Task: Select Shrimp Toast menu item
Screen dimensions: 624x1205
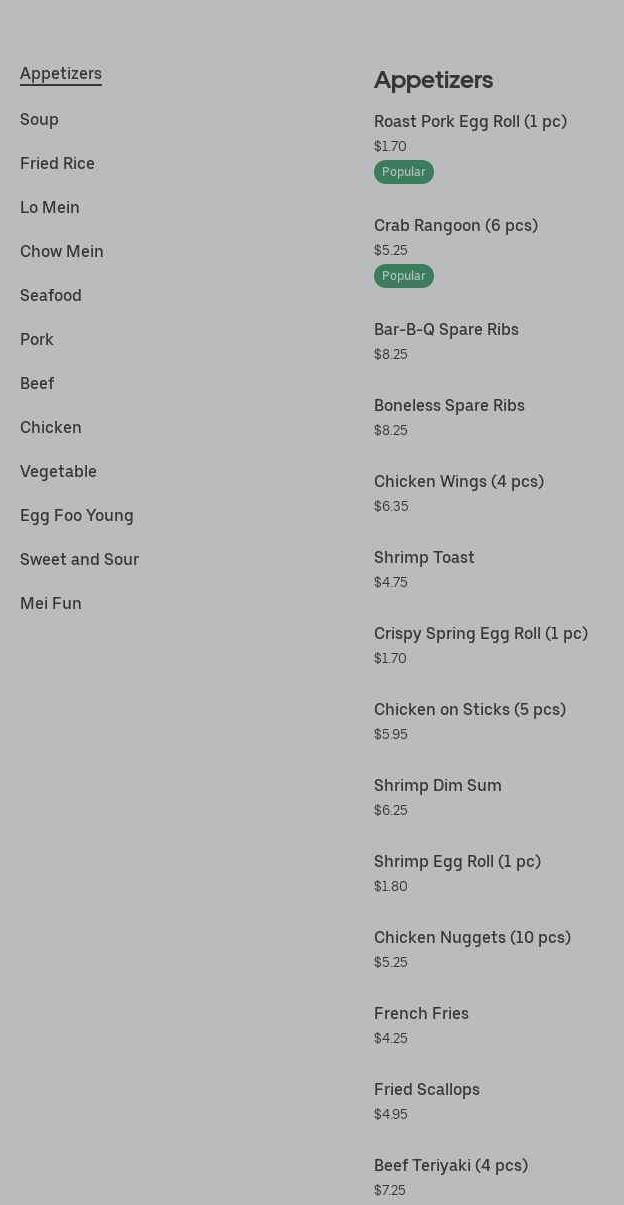Action: click(x=424, y=558)
